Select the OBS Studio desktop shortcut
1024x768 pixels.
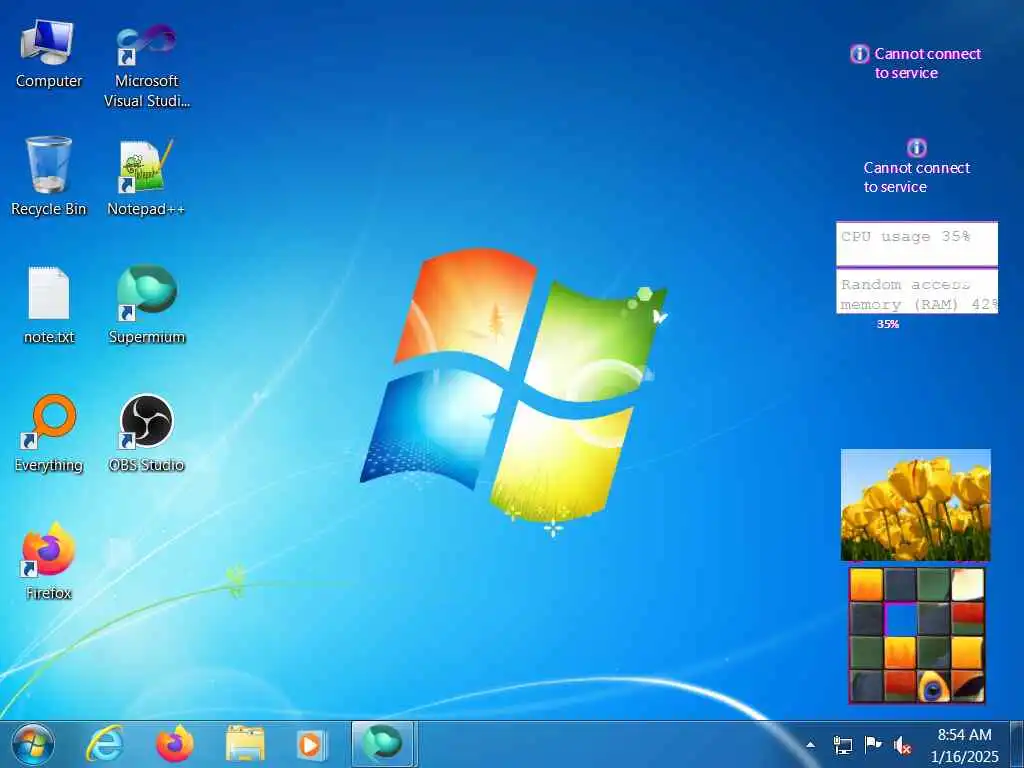pyautogui.click(x=146, y=434)
